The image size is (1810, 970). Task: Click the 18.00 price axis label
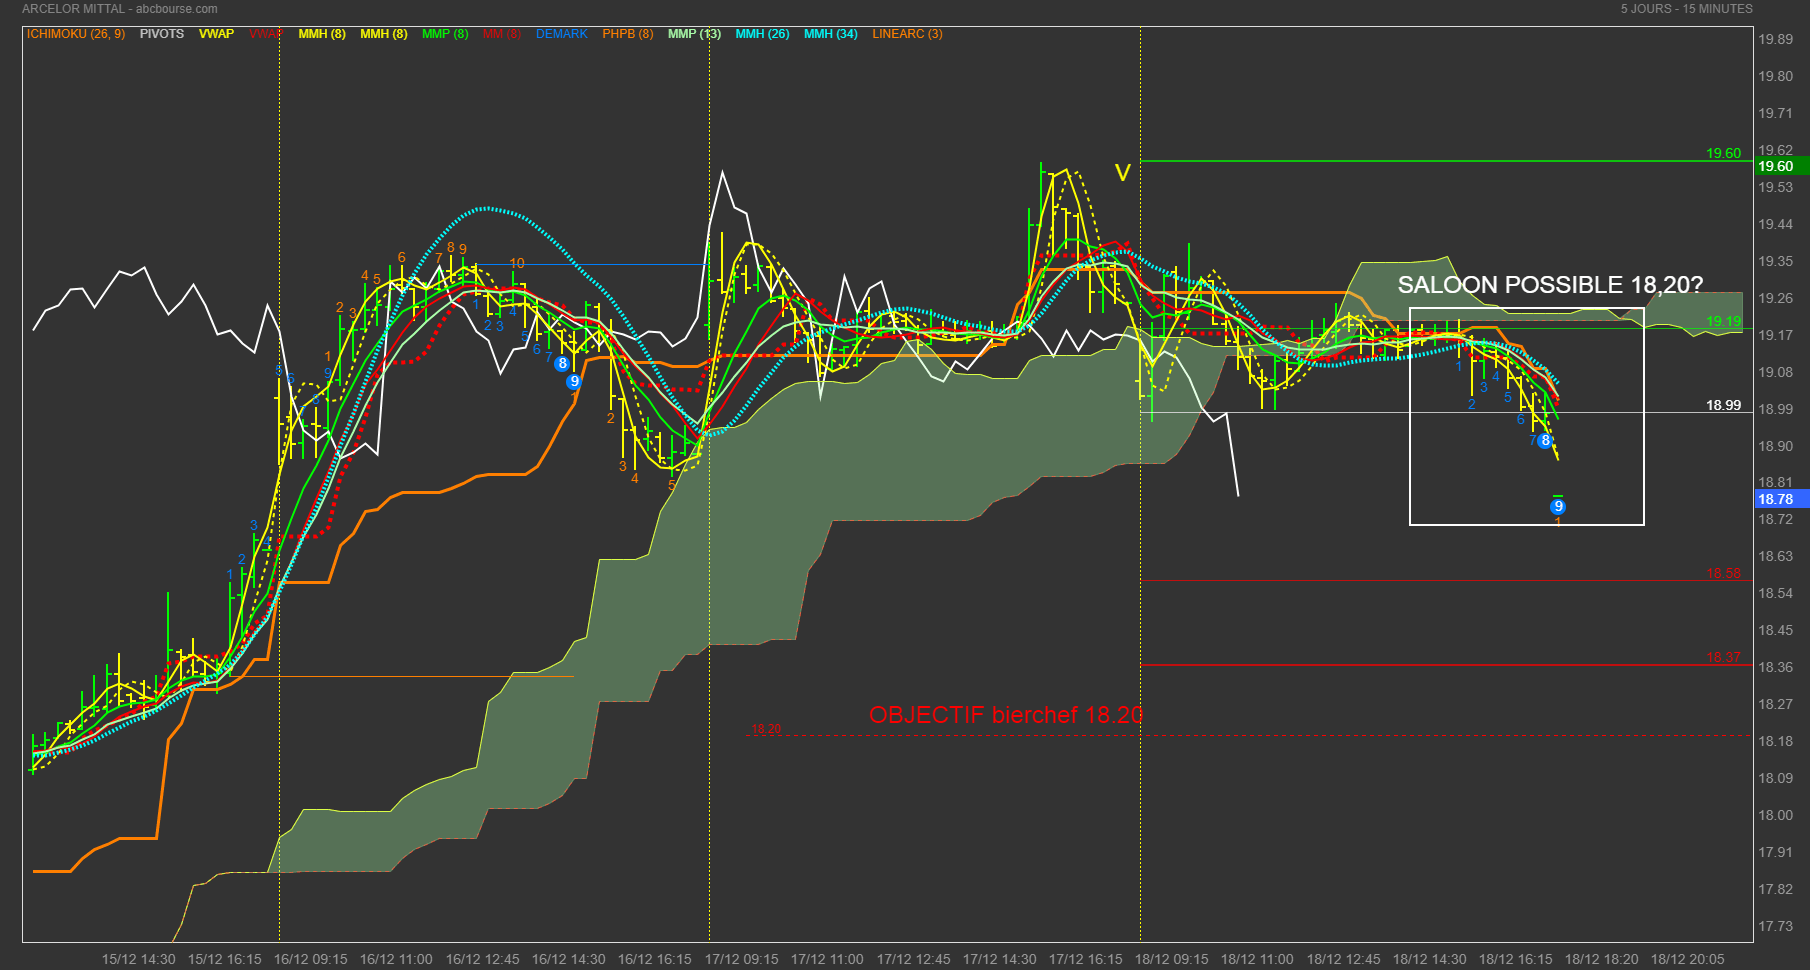point(1776,815)
